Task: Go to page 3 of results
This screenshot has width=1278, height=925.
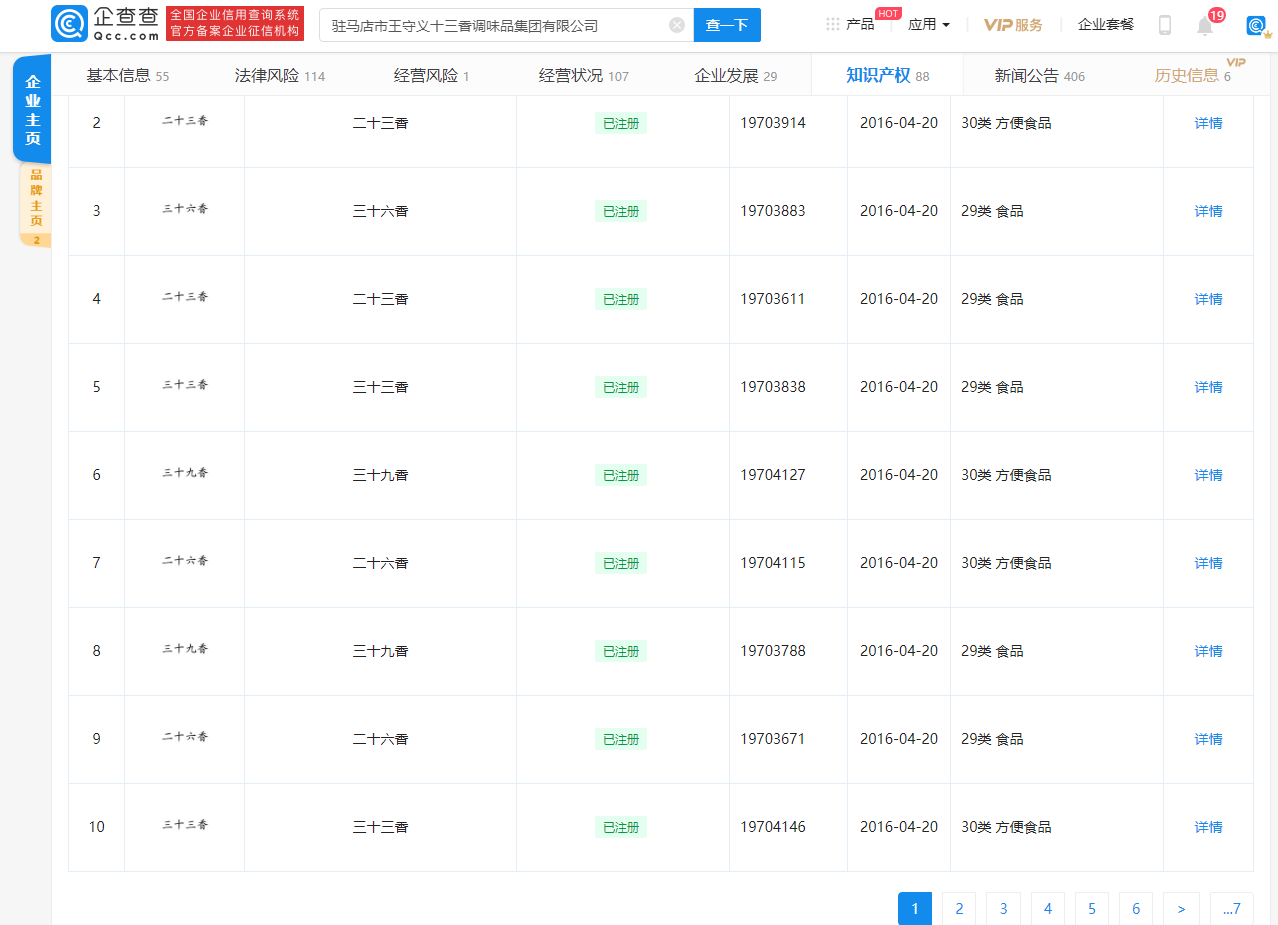Action: 1003,908
